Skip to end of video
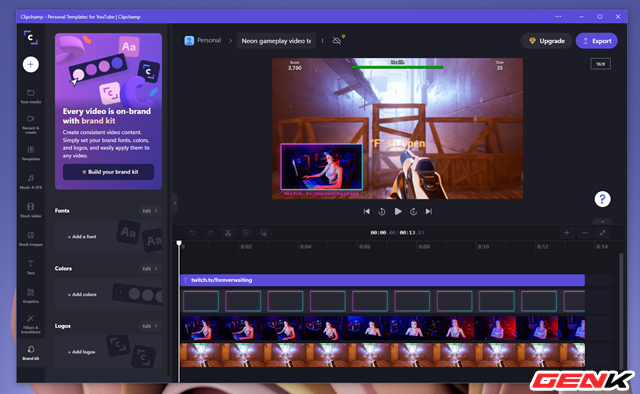 coord(429,211)
